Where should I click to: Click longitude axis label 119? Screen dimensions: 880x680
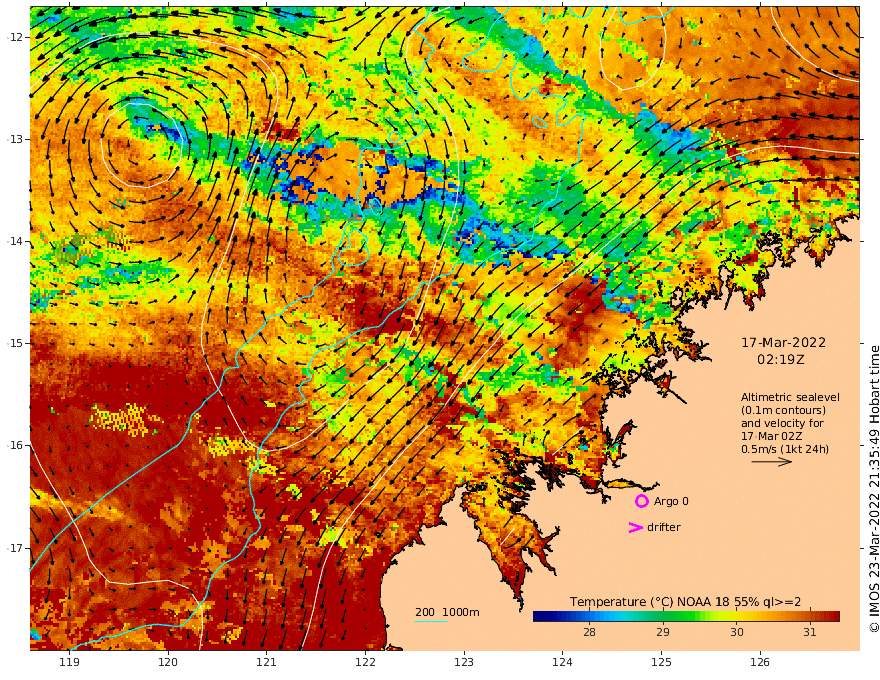pyautogui.click(x=69, y=663)
